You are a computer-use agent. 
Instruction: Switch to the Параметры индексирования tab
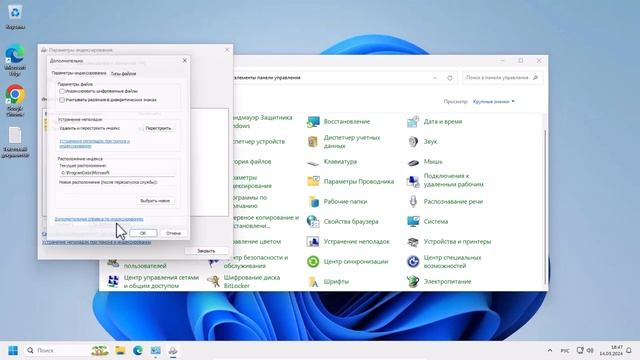[79, 73]
